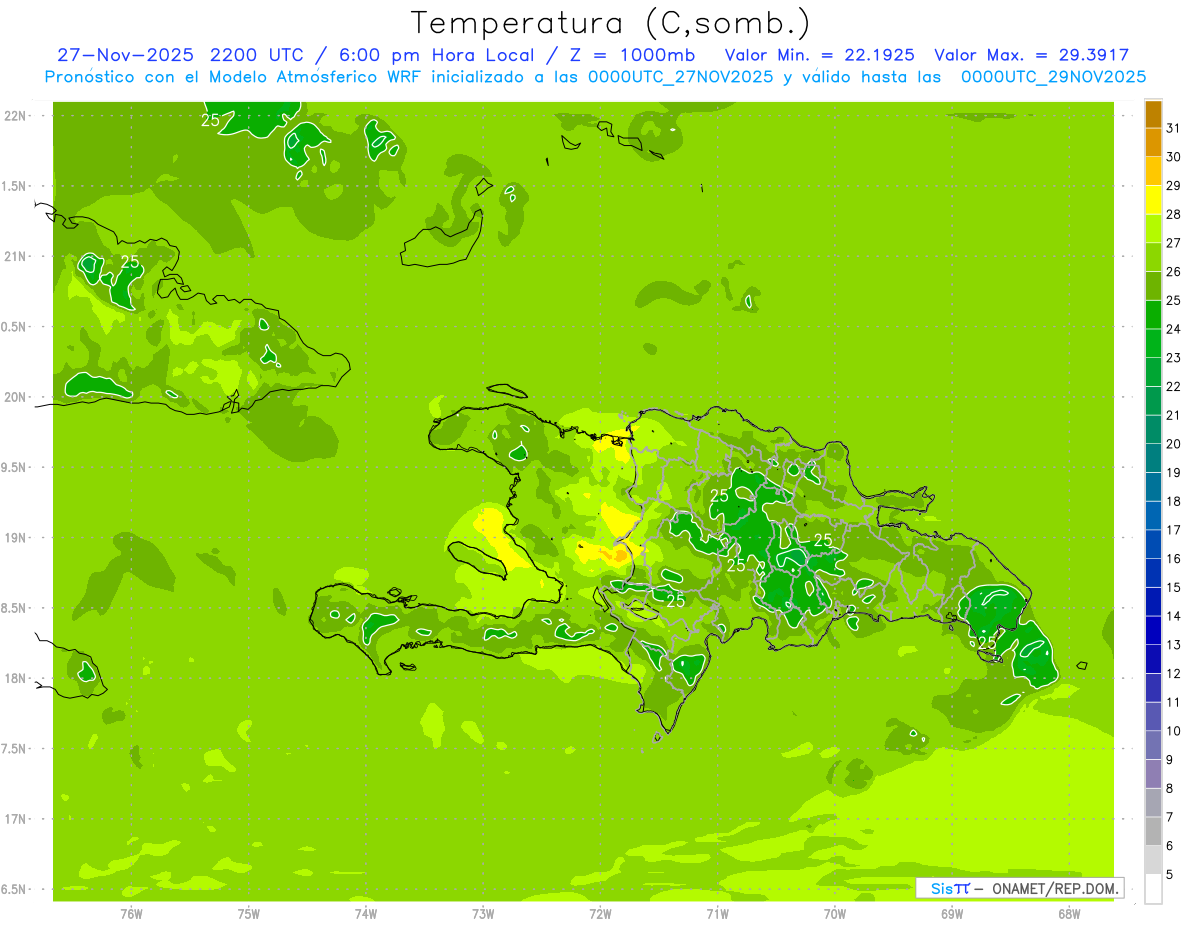The height and width of the screenshot is (927, 1200).
Task: Click the '8.5N' latitude label
Action: [15, 608]
